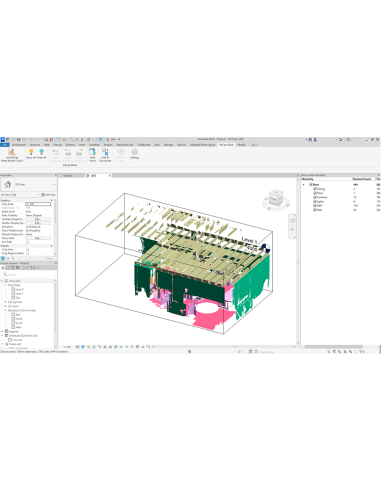Click the first icon in Project Browser toolbar
Viewport: 381px width, 492px height.
(x=3, y=267)
